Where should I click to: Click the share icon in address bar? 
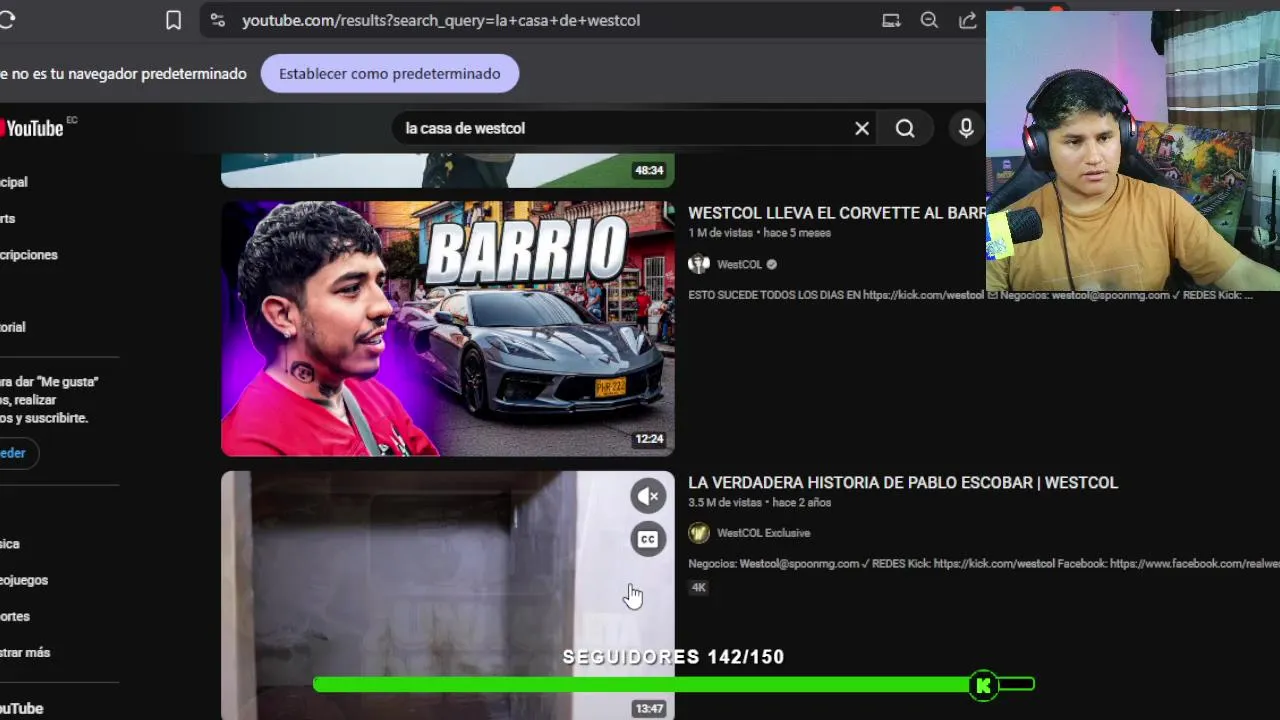[967, 20]
